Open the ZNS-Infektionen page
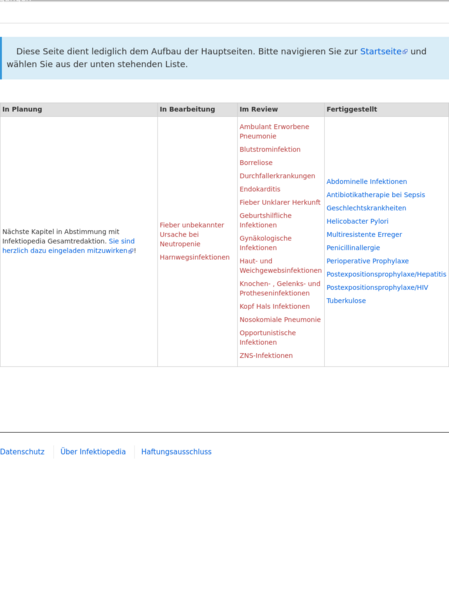The width and height of the screenshot is (449, 599). pos(266,356)
